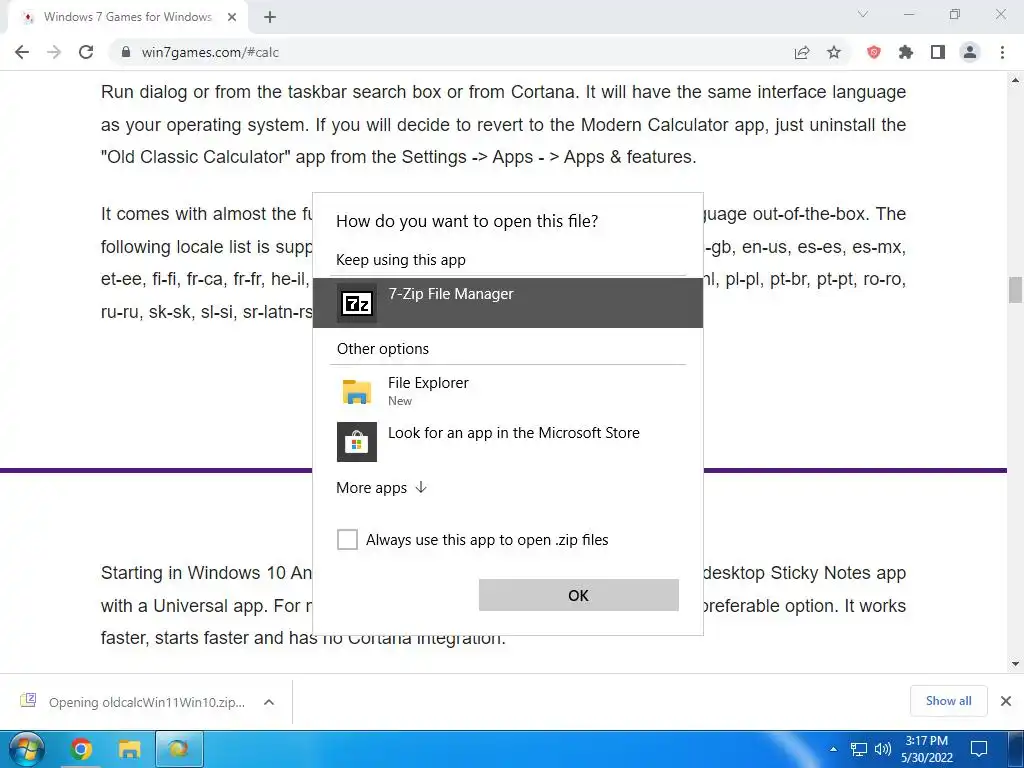Expand More apps list
This screenshot has width=1024, height=768.
click(x=381, y=488)
